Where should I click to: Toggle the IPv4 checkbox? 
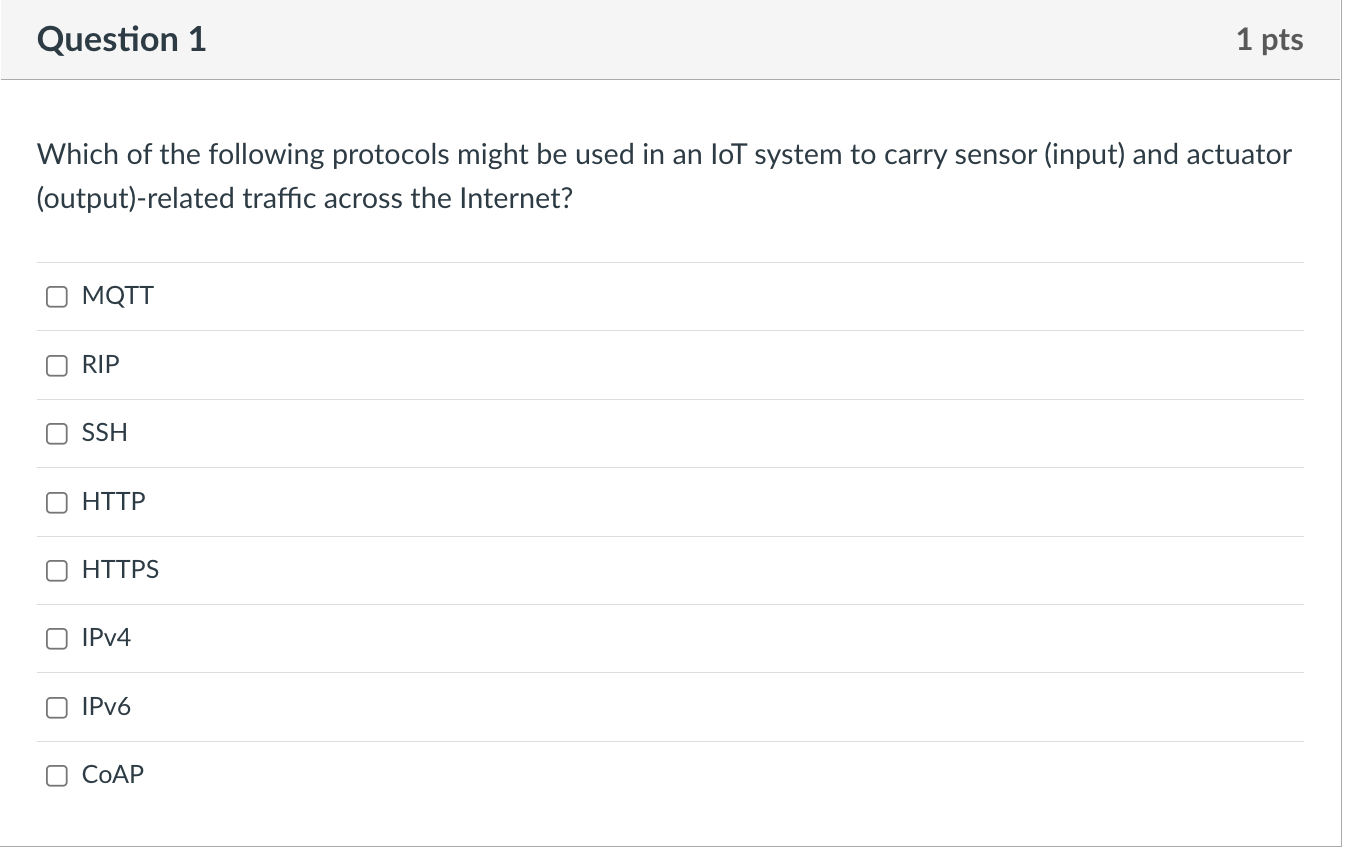tap(57, 638)
